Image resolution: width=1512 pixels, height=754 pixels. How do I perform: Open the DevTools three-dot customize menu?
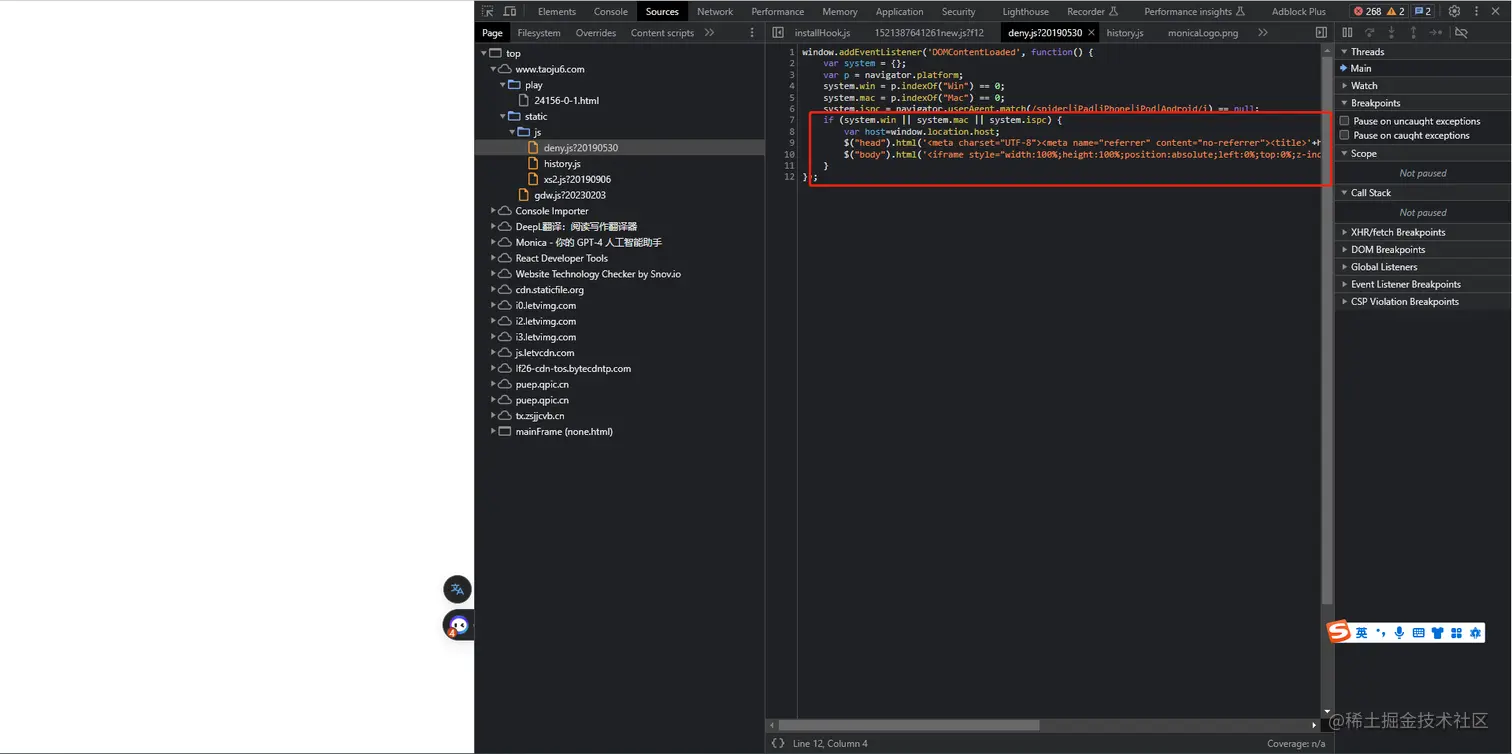tap(1476, 11)
